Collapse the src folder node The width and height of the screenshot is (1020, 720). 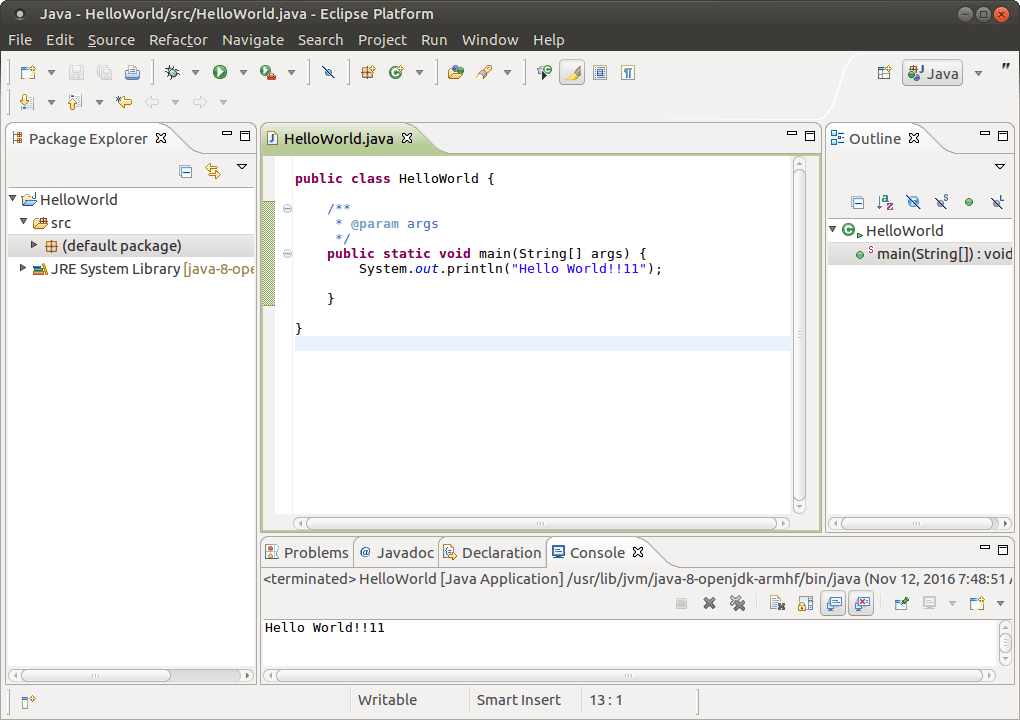click(23, 221)
